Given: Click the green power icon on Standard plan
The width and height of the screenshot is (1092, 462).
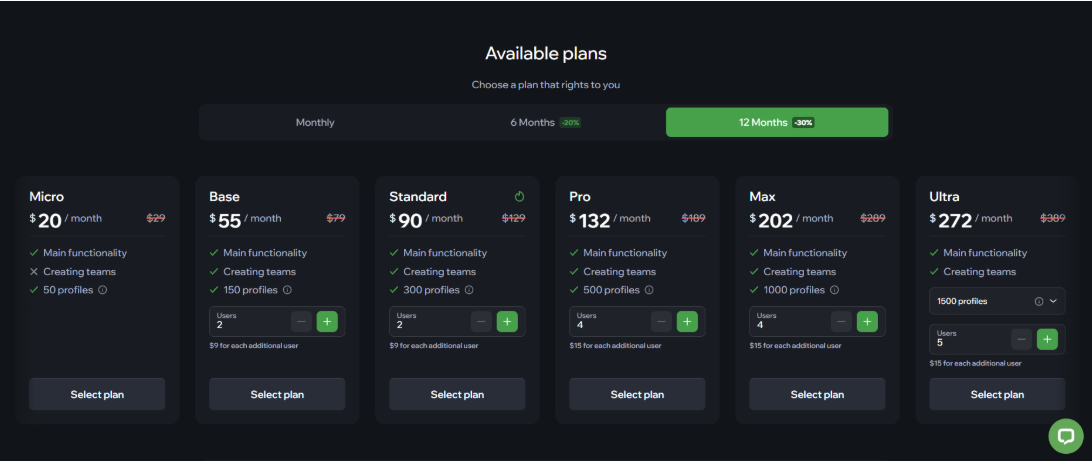Looking at the screenshot, I should click(x=520, y=197).
